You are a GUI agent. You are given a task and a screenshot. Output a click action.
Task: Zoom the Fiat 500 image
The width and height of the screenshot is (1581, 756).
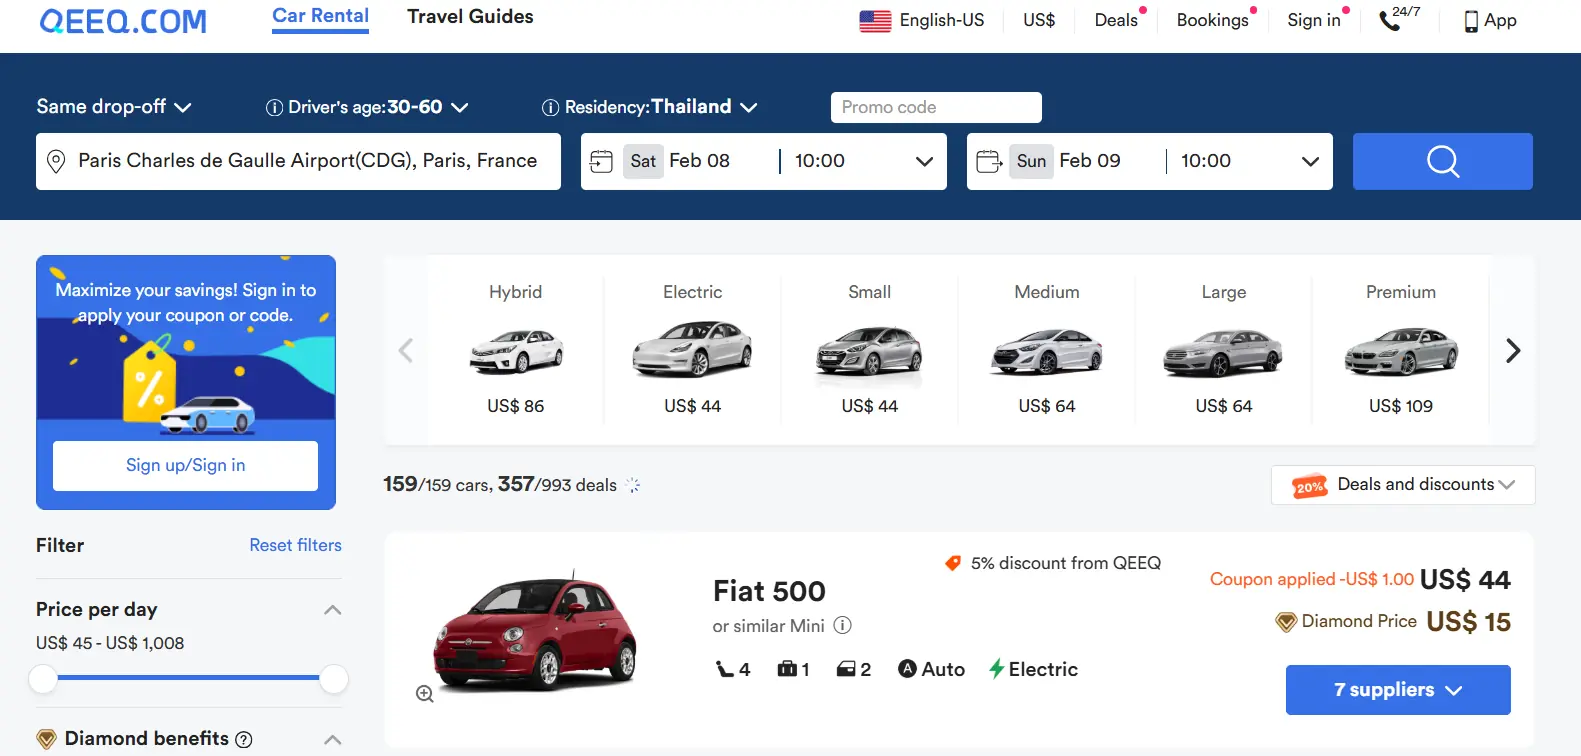pos(425,694)
